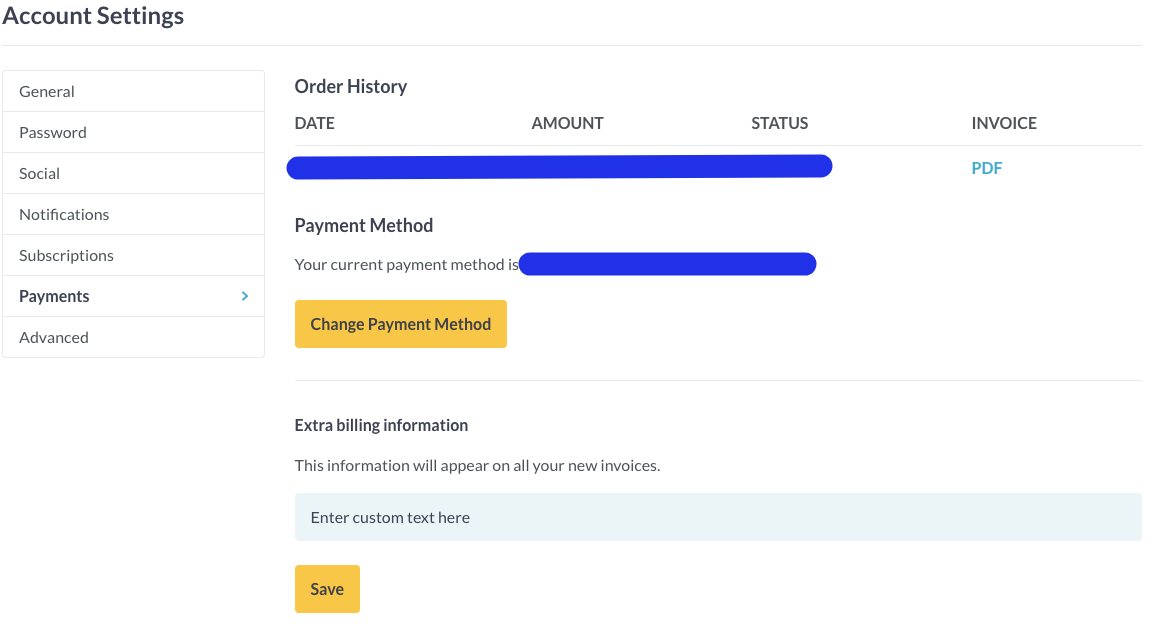Click the INVOICE column header
The width and height of the screenshot is (1165, 627).
(1004, 123)
